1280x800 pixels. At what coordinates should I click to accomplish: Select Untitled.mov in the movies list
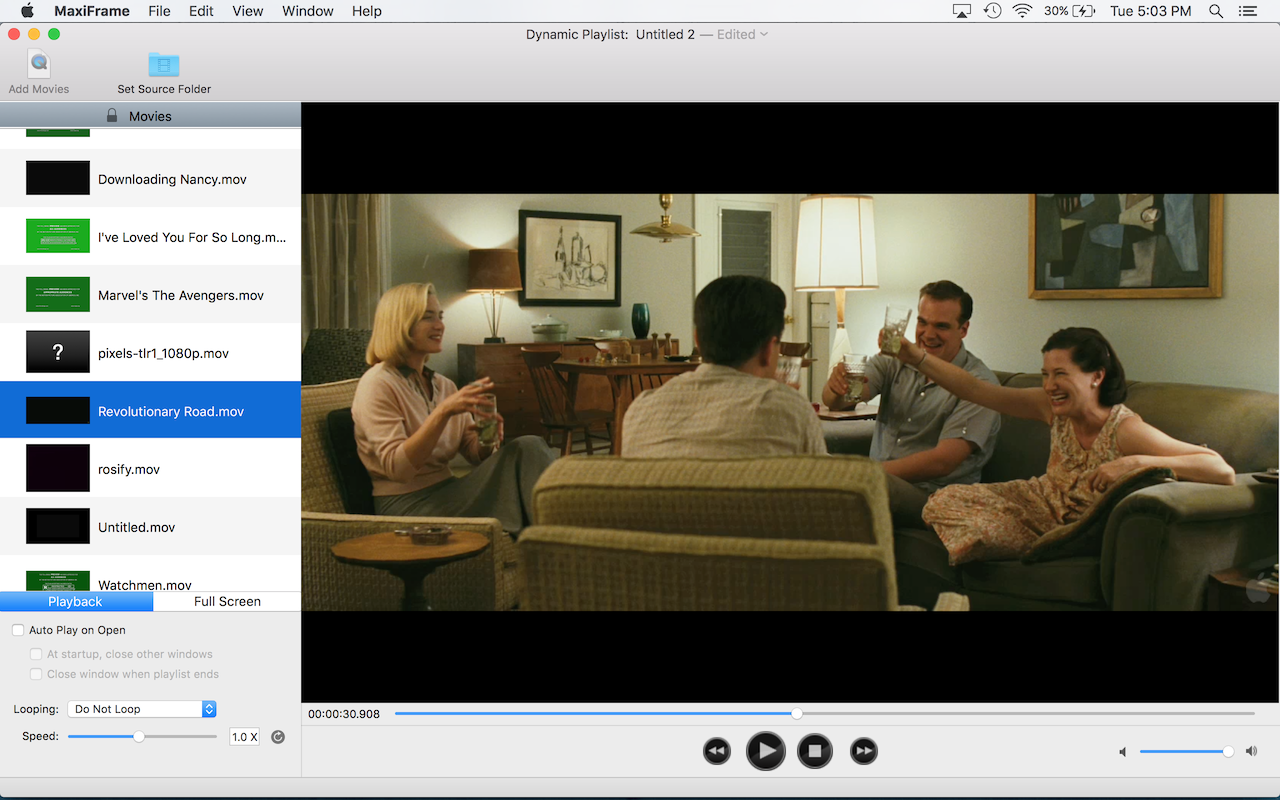pyautogui.click(x=150, y=526)
